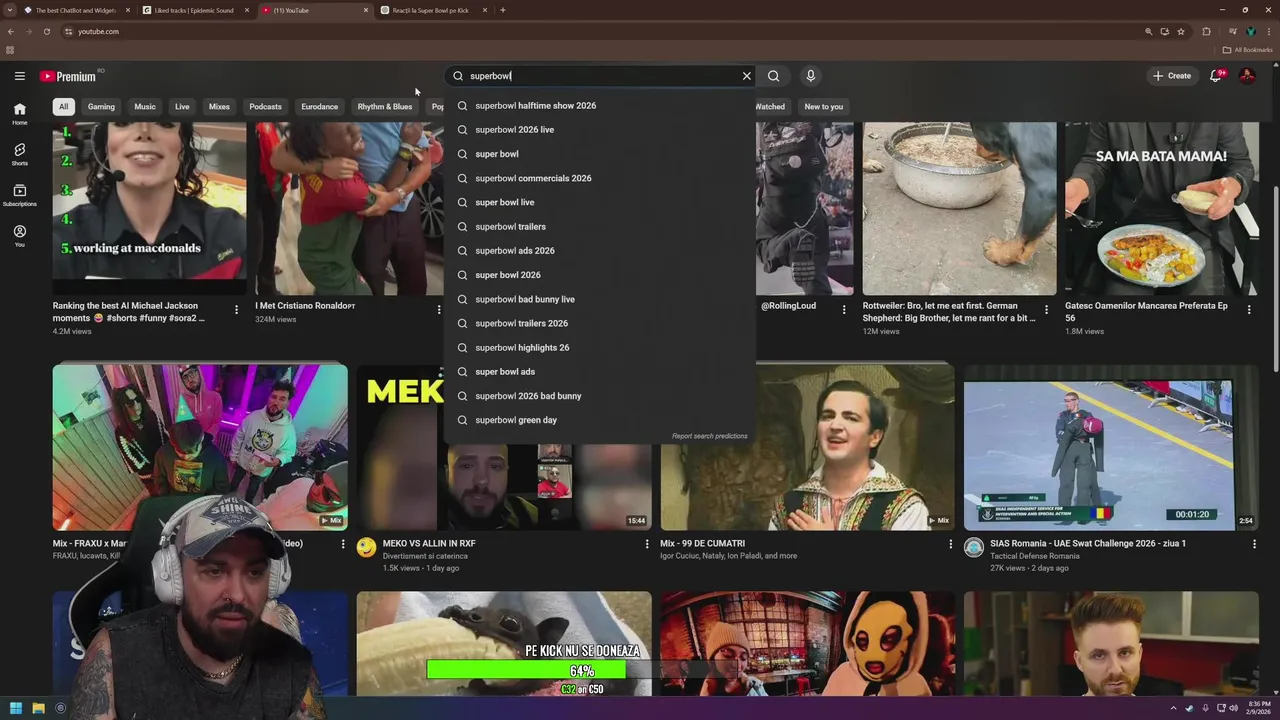
Task: Select the Music filter chip
Action: (145, 106)
